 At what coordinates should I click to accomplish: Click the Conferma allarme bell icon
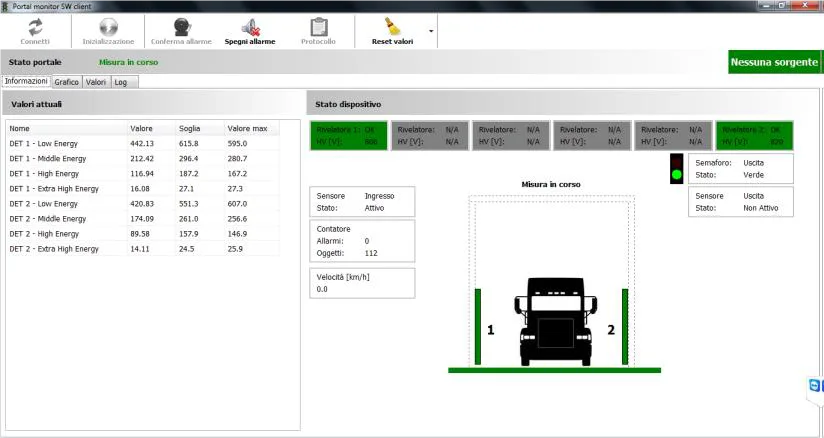(x=181, y=27)
